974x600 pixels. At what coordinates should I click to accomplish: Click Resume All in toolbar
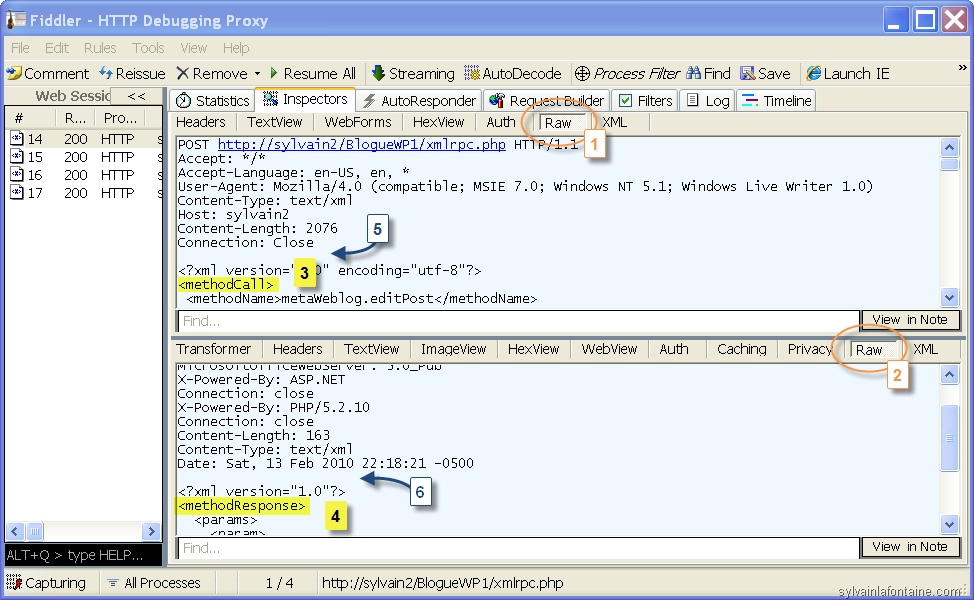coord(312,74)
